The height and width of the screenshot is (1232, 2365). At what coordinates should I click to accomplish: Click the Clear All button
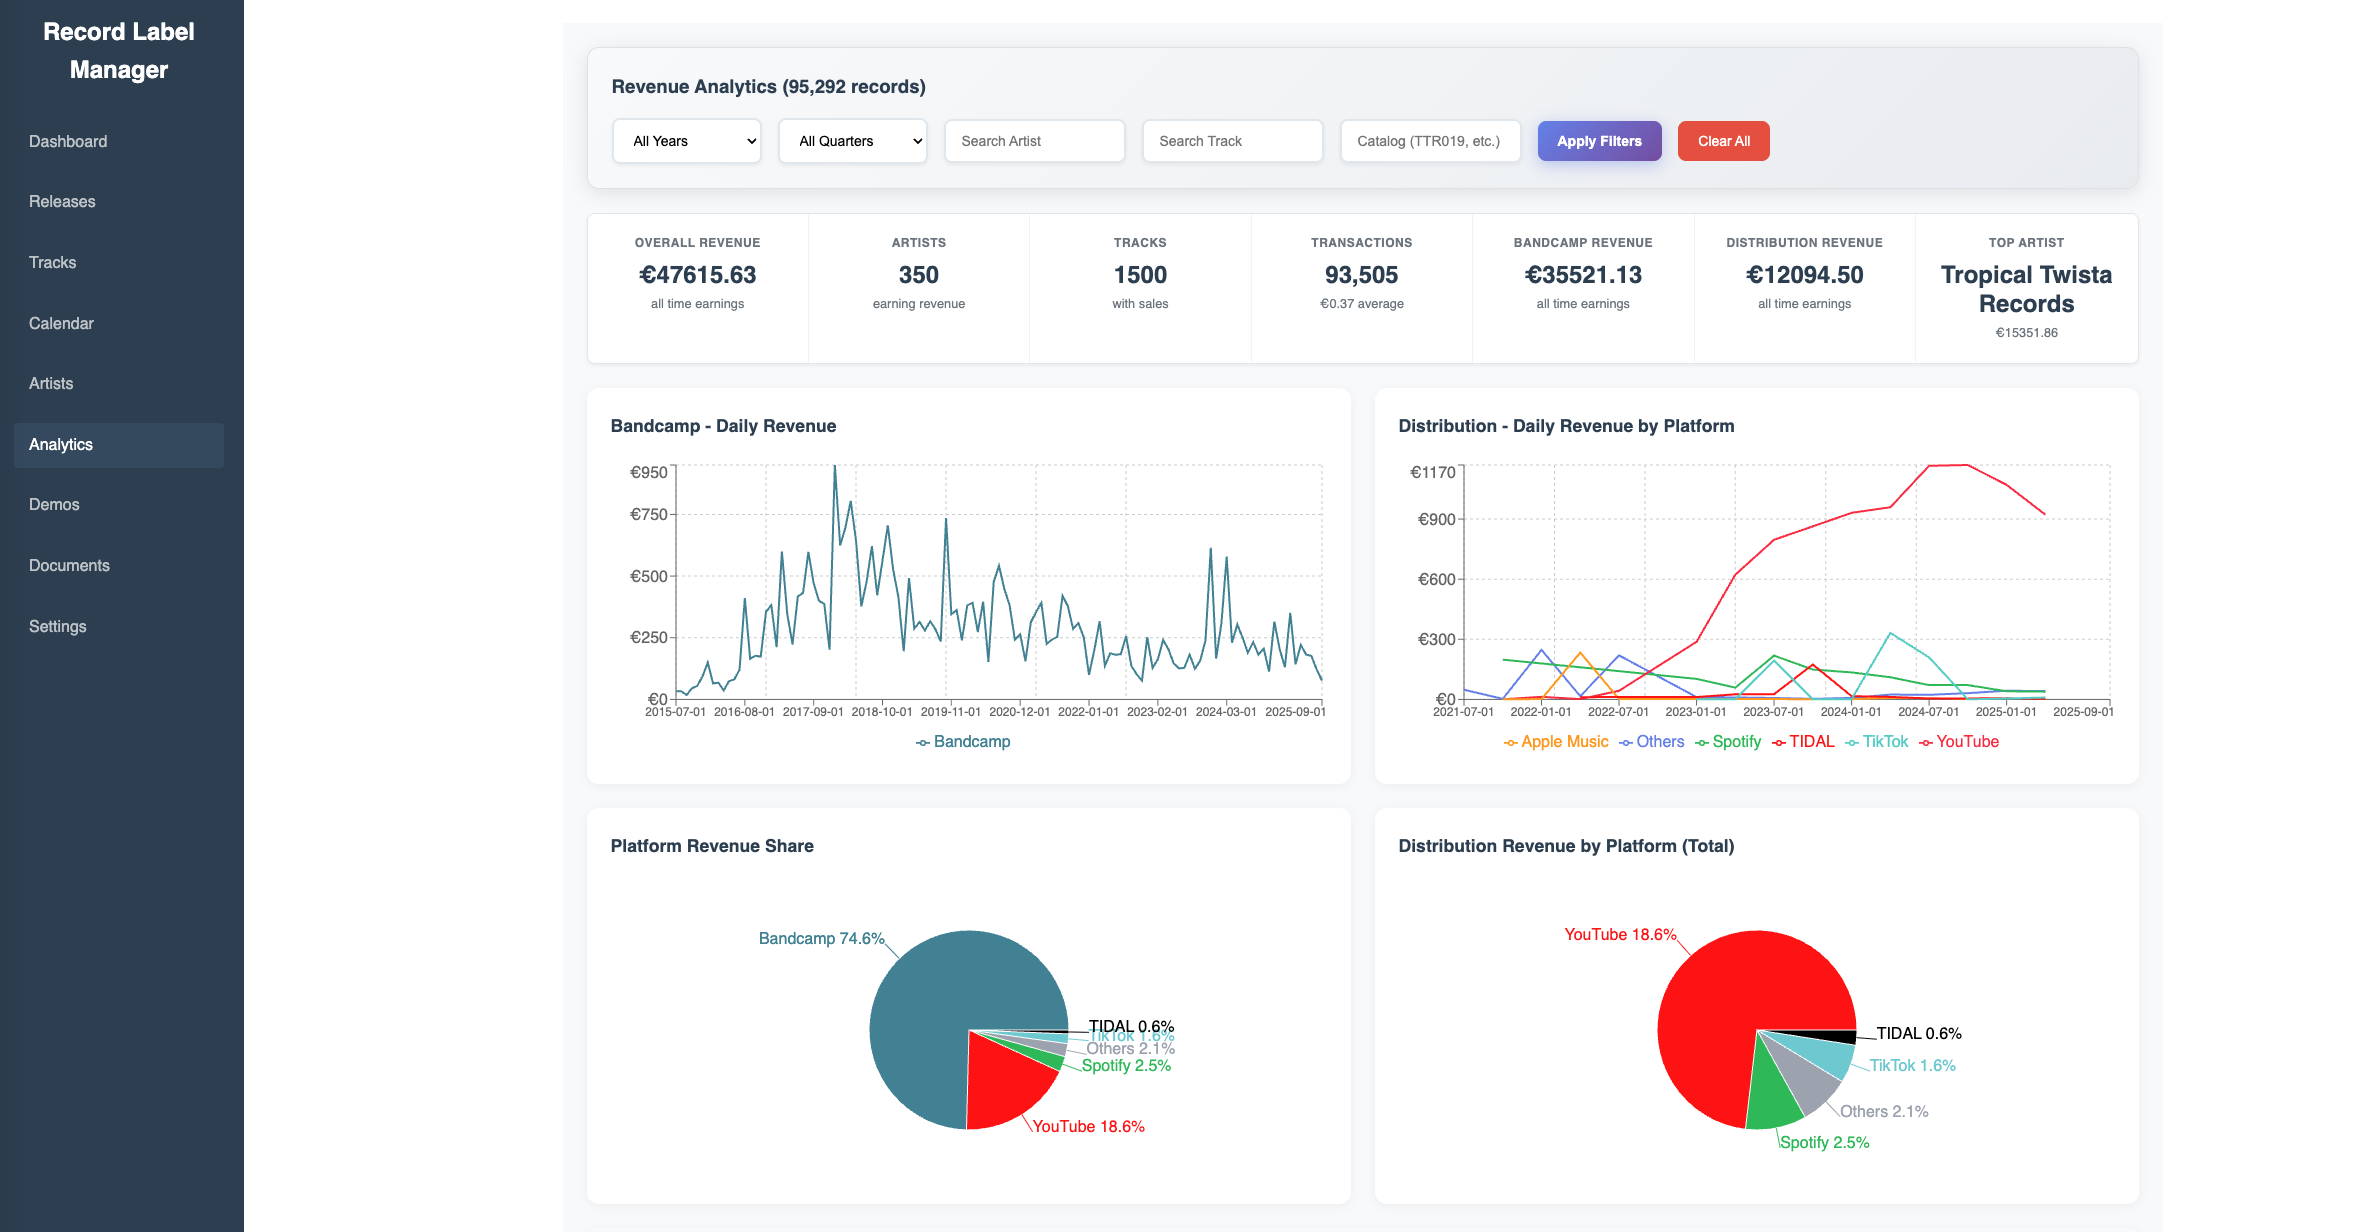pyautogui.click(x=1723, y=141)
